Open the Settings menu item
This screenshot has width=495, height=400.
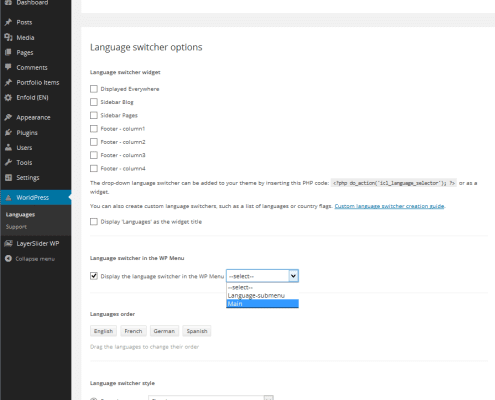click(x=28, y=178)
